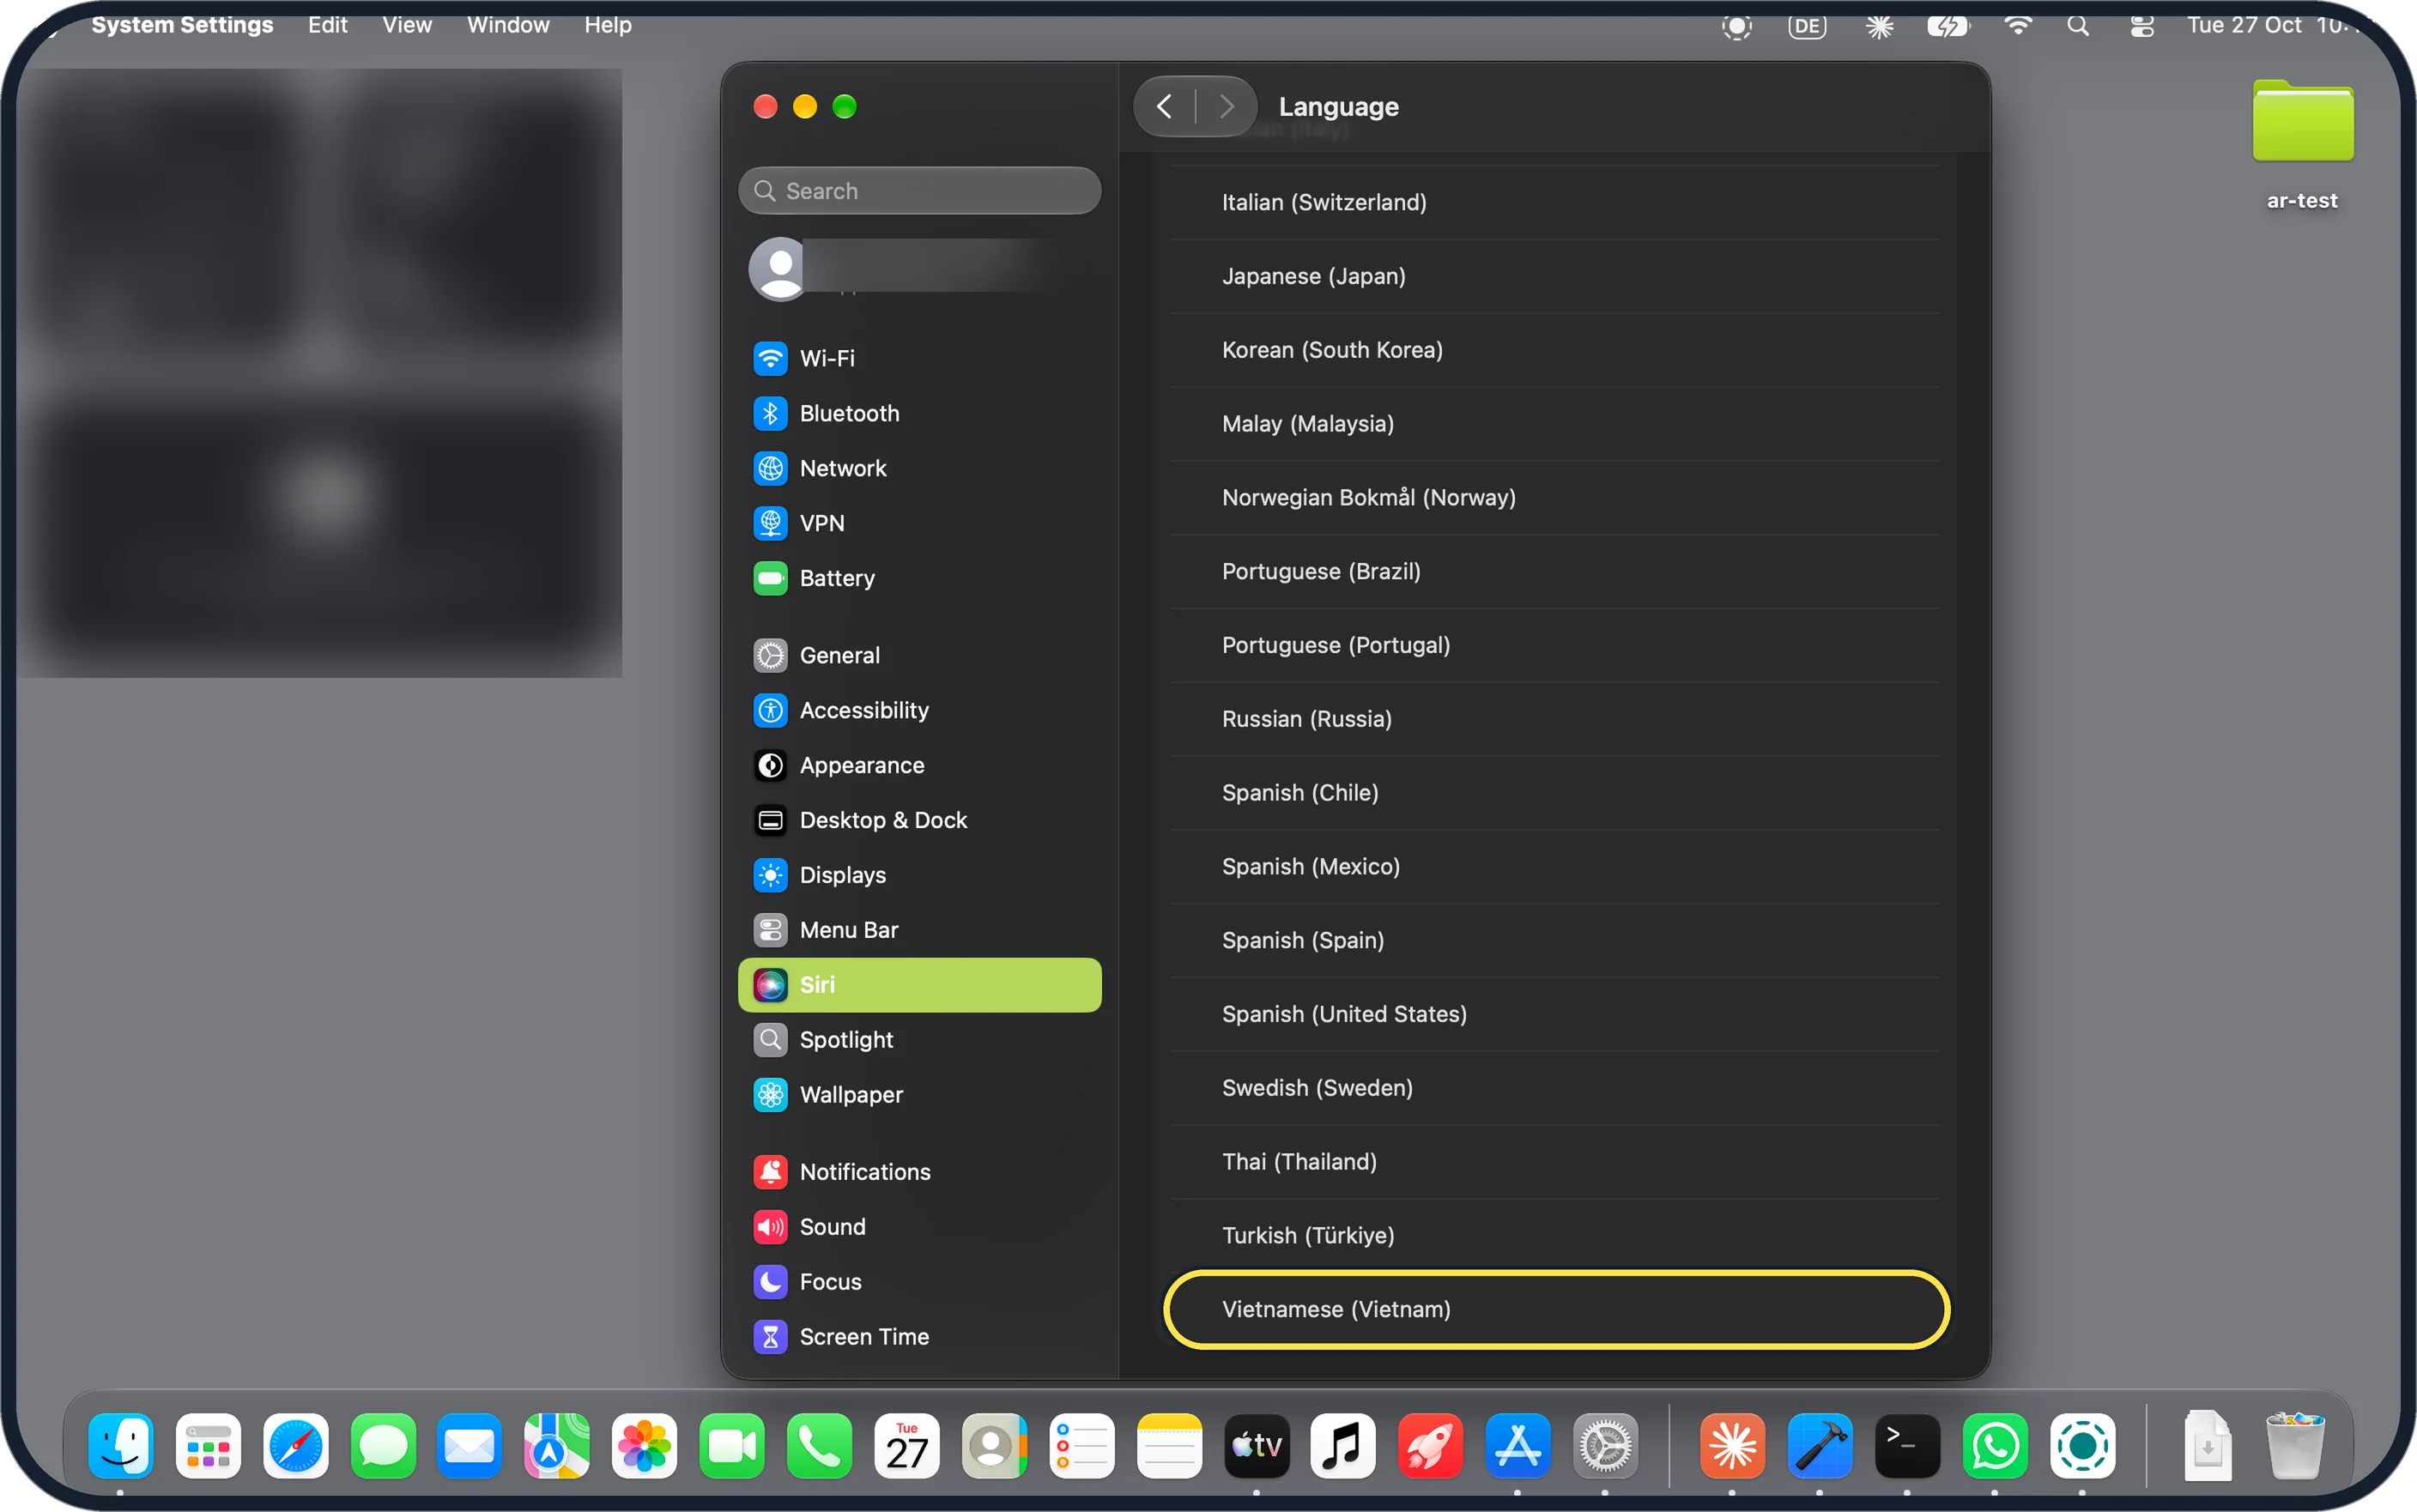Choose Spanish (Spain) language
The width and height of the screenshot is (2417, 1512).
point(1555,941)
